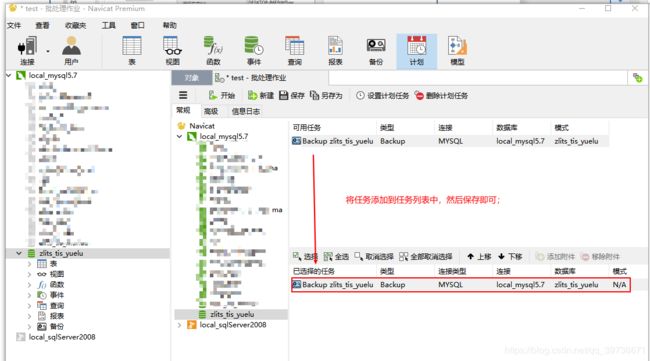The image size is (650, 361).
Task: Select the 信息日志 tab
Action: pyautogui.click(x=246, y=111)
